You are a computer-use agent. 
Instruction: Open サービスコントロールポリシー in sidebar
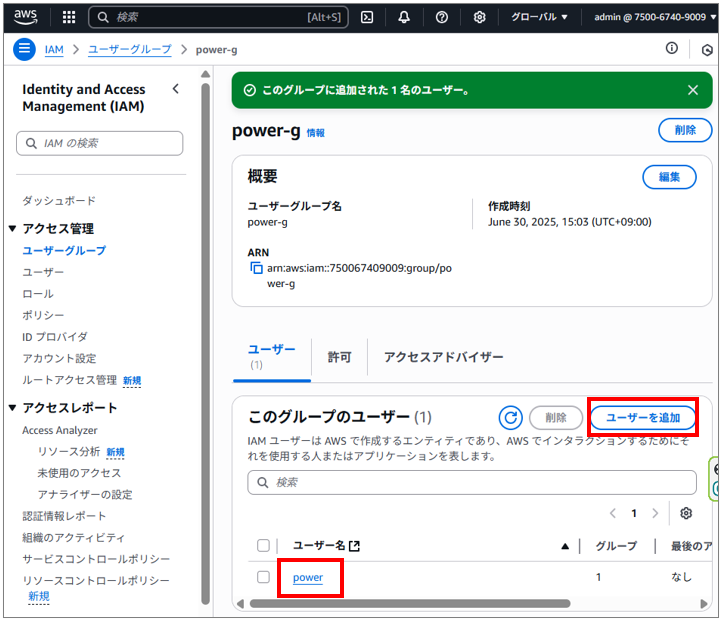pos(96,559)
